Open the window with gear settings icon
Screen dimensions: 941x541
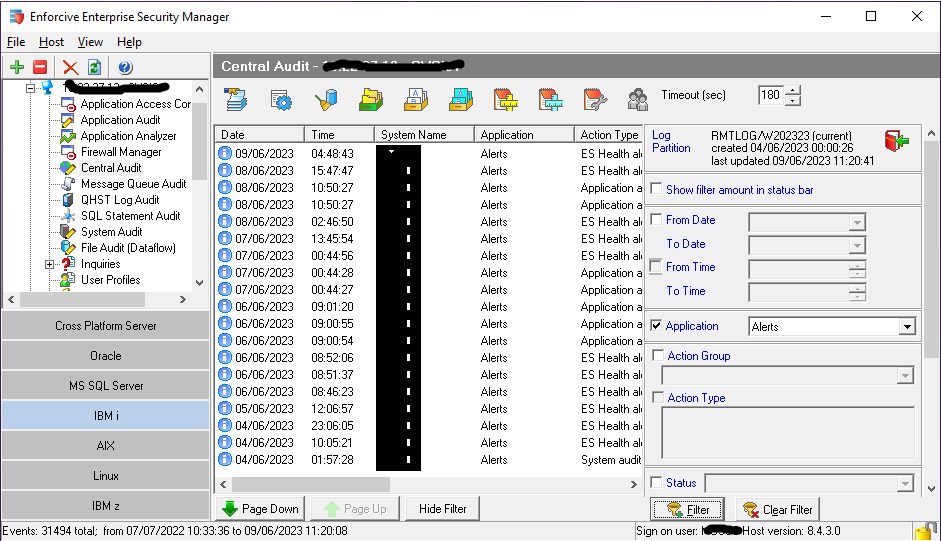click(281, 100)
